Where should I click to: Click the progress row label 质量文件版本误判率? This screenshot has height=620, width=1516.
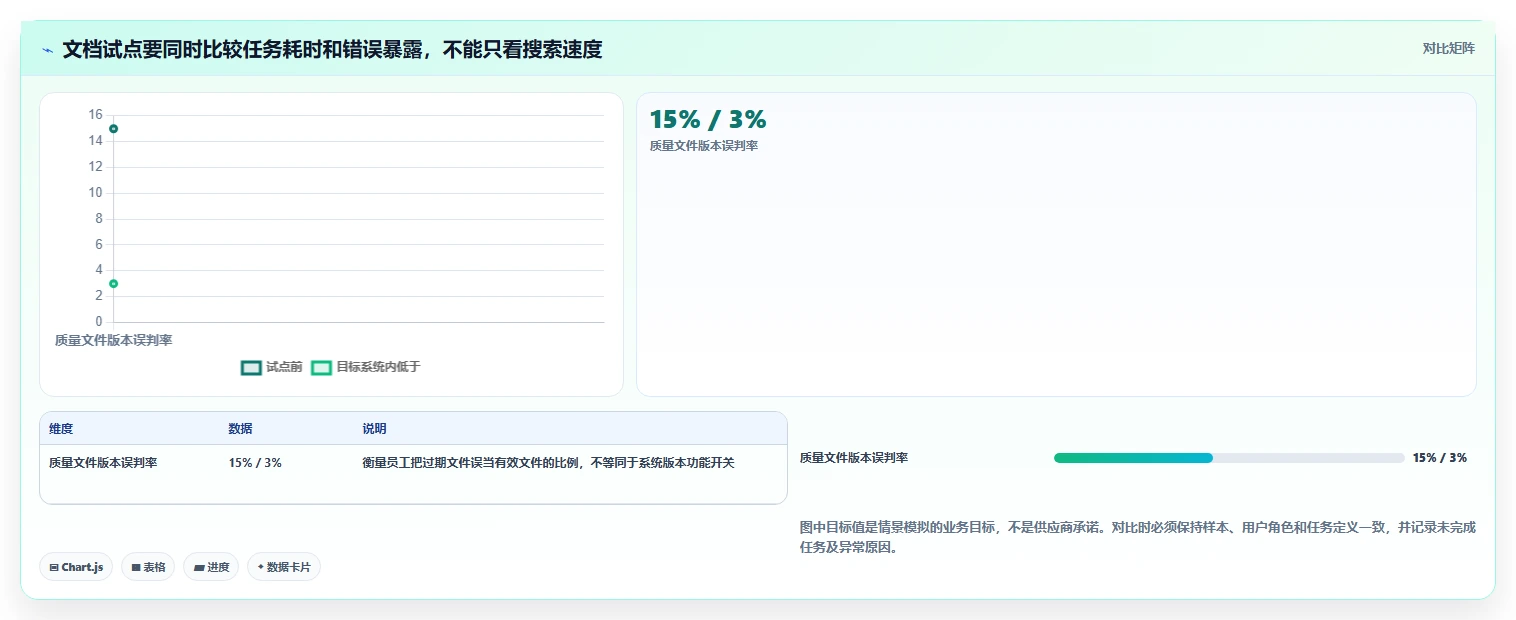pyautogui.click(x=854, y=458)
